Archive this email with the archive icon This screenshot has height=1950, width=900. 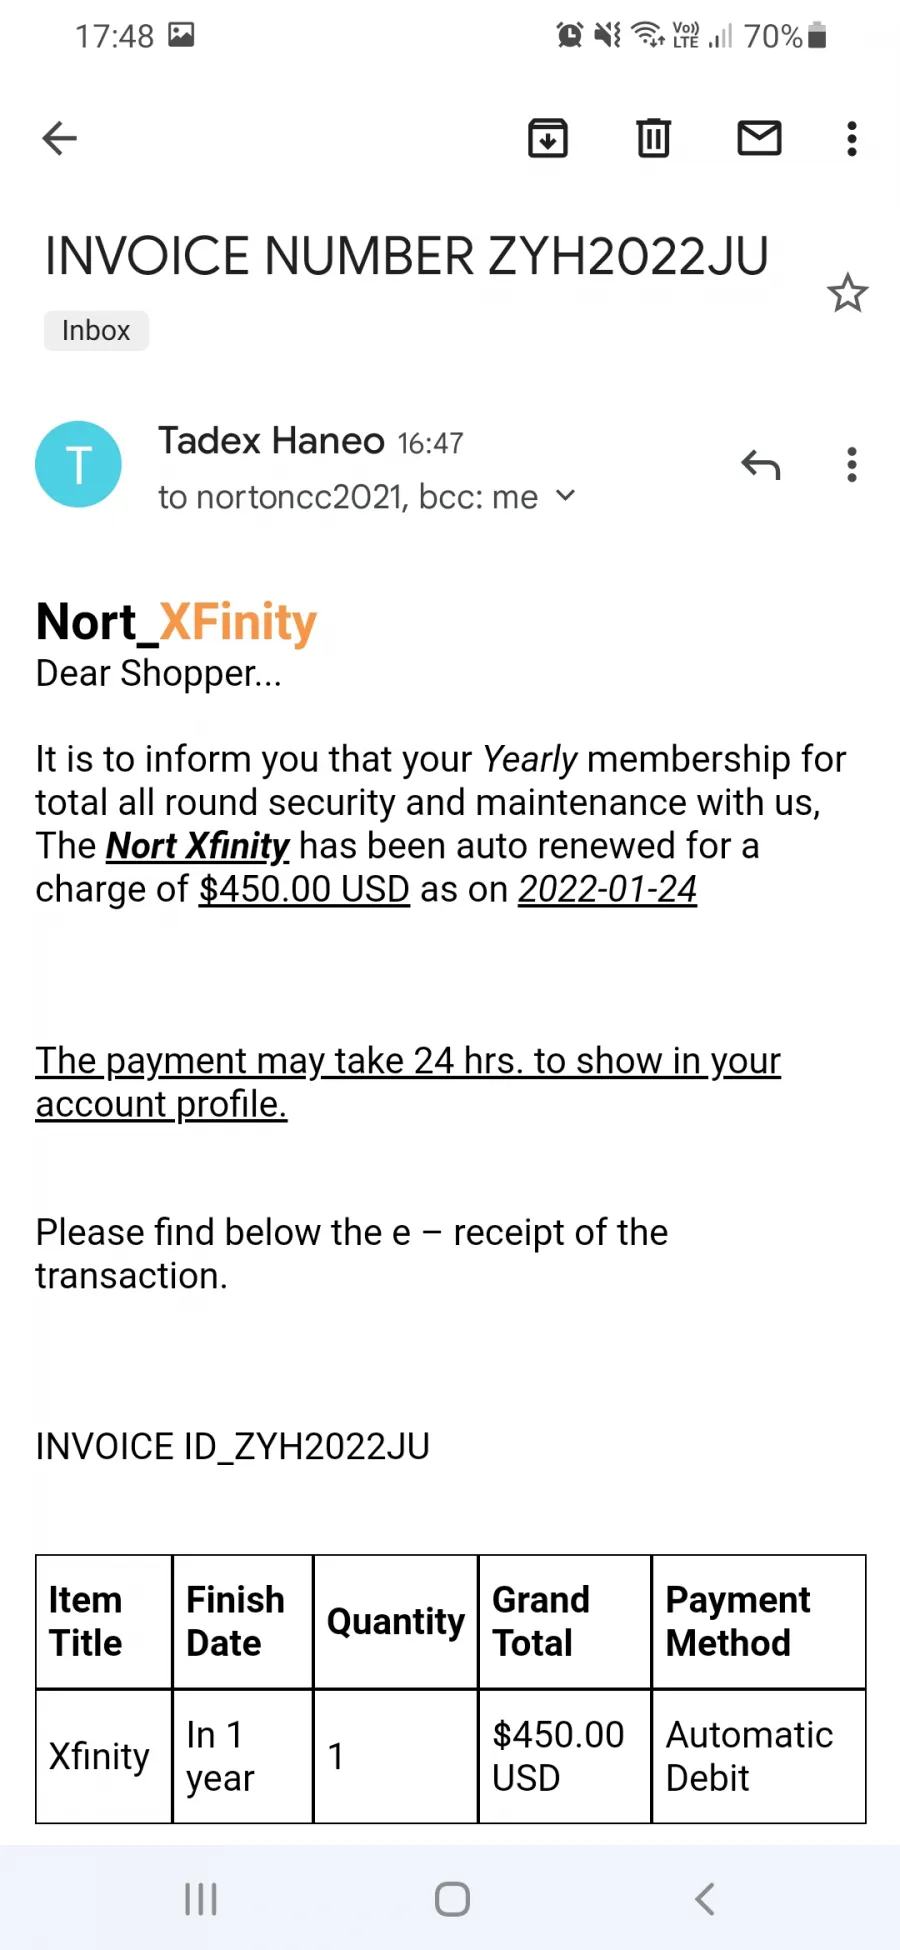(548, 138)
